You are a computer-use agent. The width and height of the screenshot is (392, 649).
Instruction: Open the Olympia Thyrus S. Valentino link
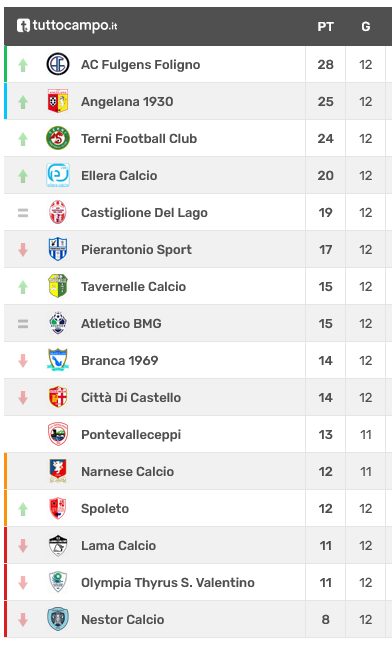click(x=168, y=583)
